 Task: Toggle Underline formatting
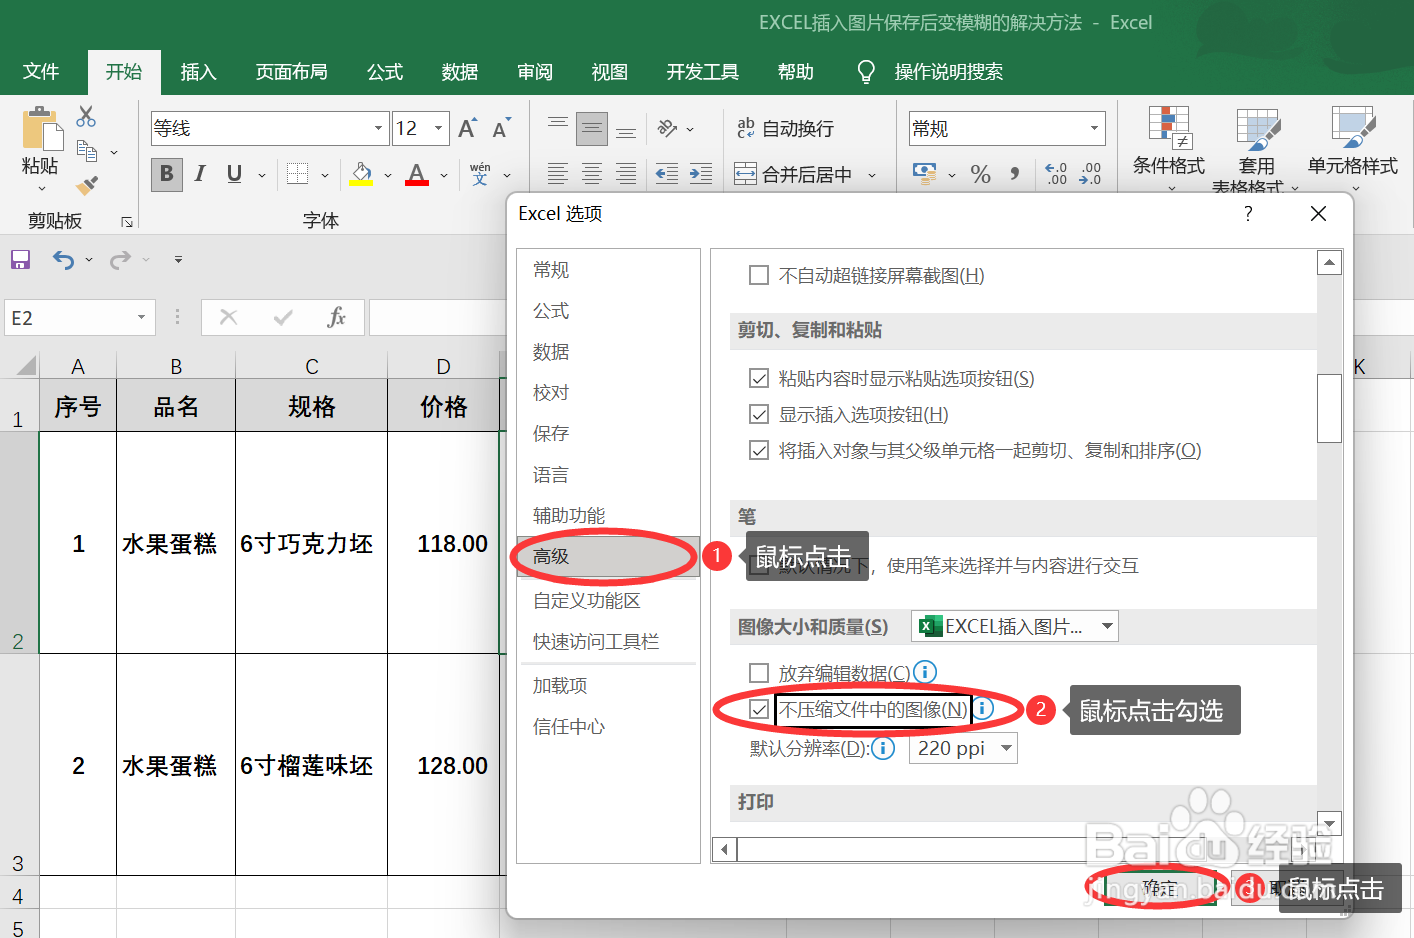tap(234, 174)
